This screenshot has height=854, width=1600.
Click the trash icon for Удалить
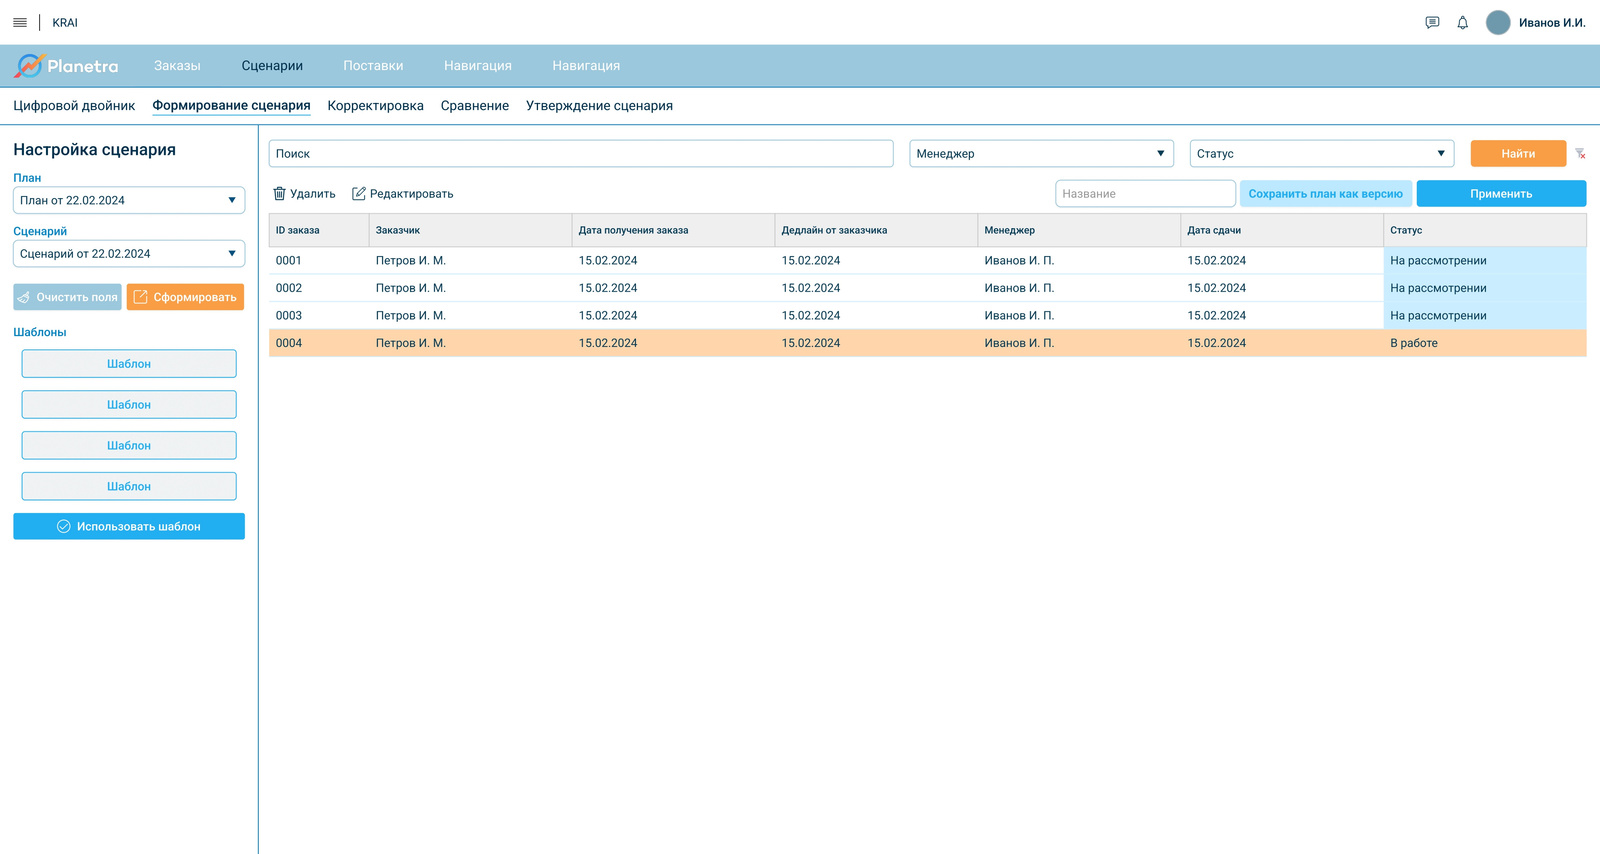[x=280, y=193]
